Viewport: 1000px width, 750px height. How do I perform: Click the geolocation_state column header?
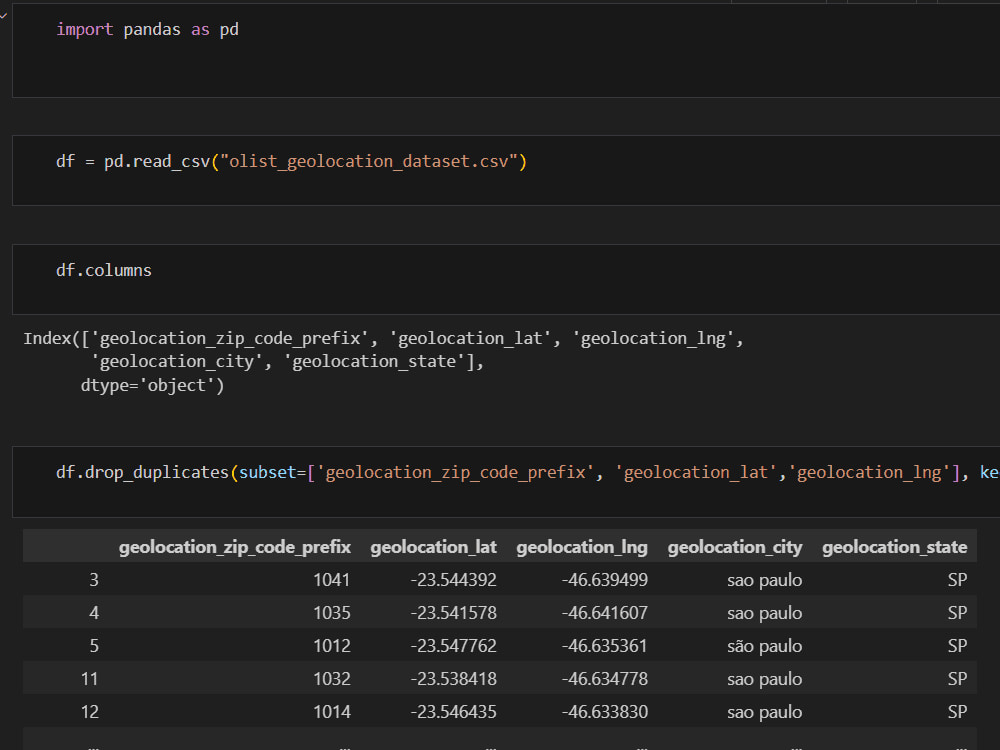pyautogui.click(x=894, y=547)
